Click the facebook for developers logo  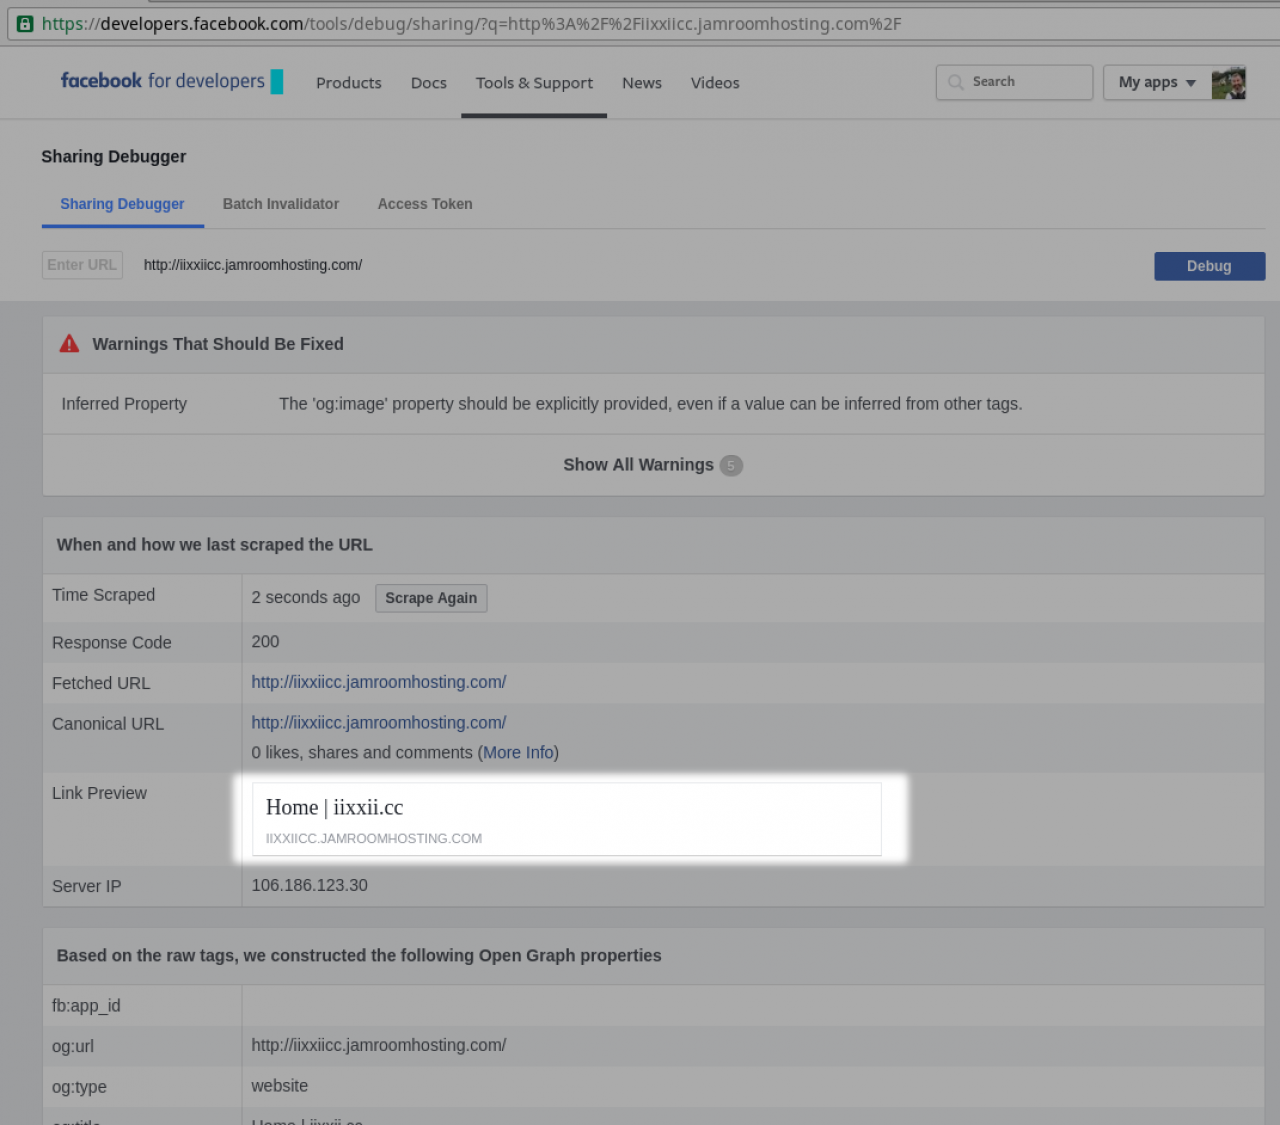[171, 81]
